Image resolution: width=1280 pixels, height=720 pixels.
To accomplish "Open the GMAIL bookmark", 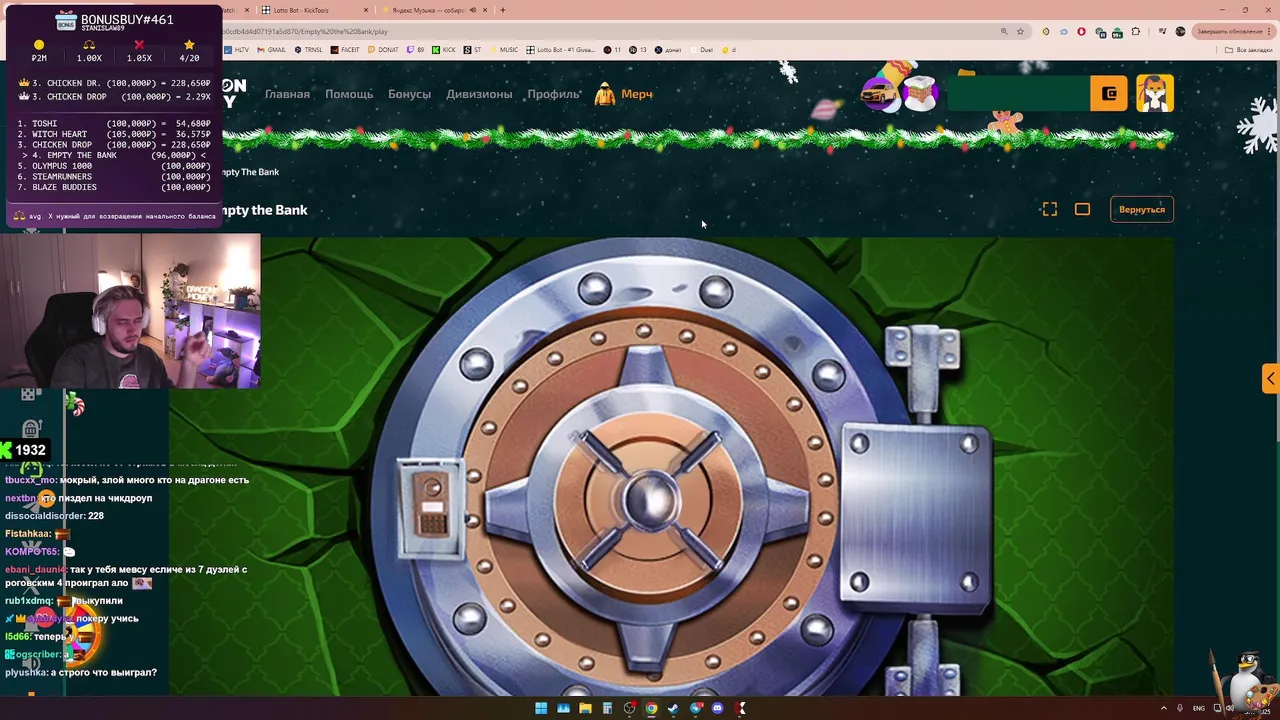I will pos(271,50).
